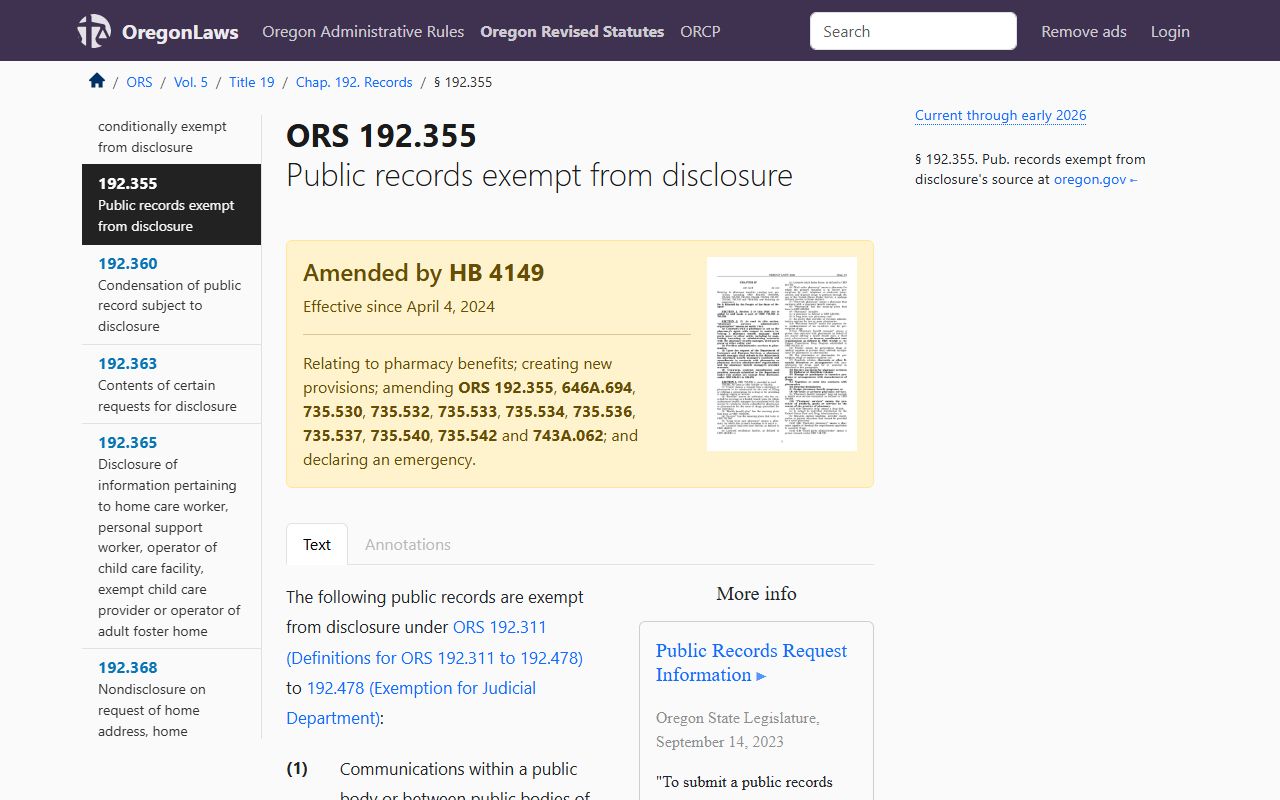
Task: Click the 646A.694 statute link
Action: 596,387
